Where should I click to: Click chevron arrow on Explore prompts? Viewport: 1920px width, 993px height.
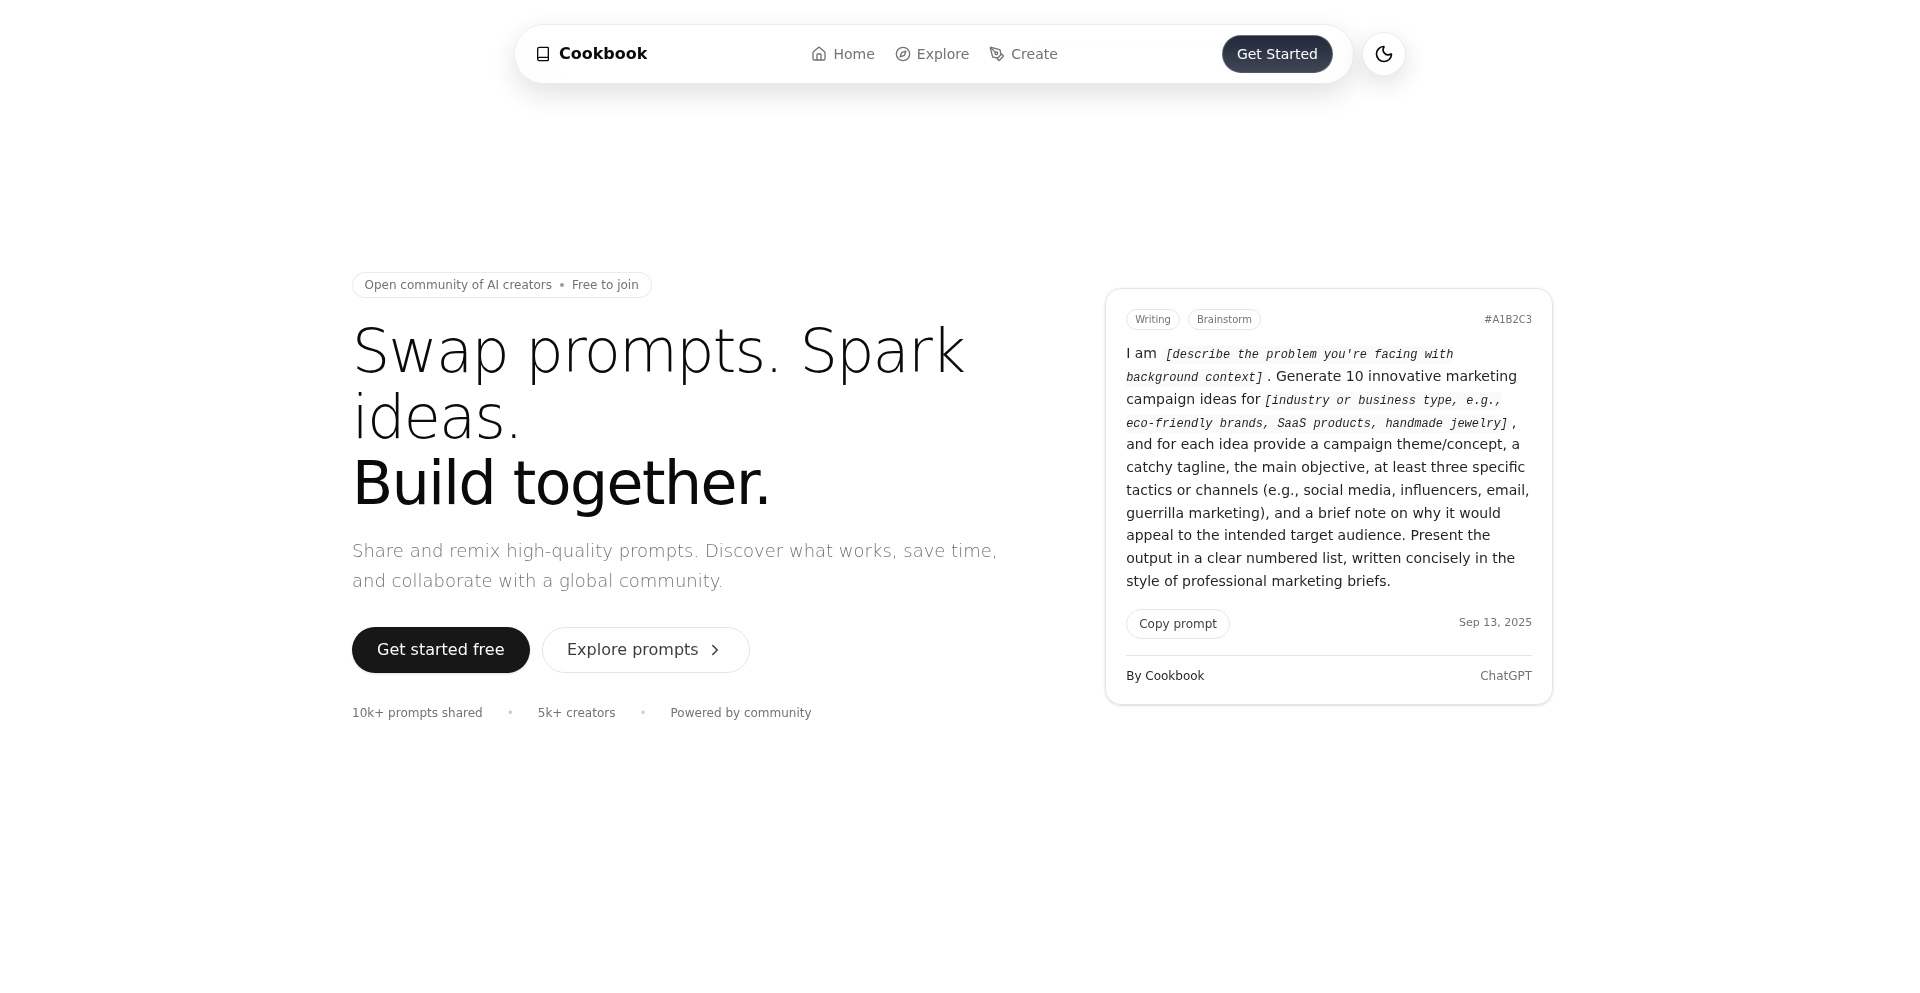point(715,650)
